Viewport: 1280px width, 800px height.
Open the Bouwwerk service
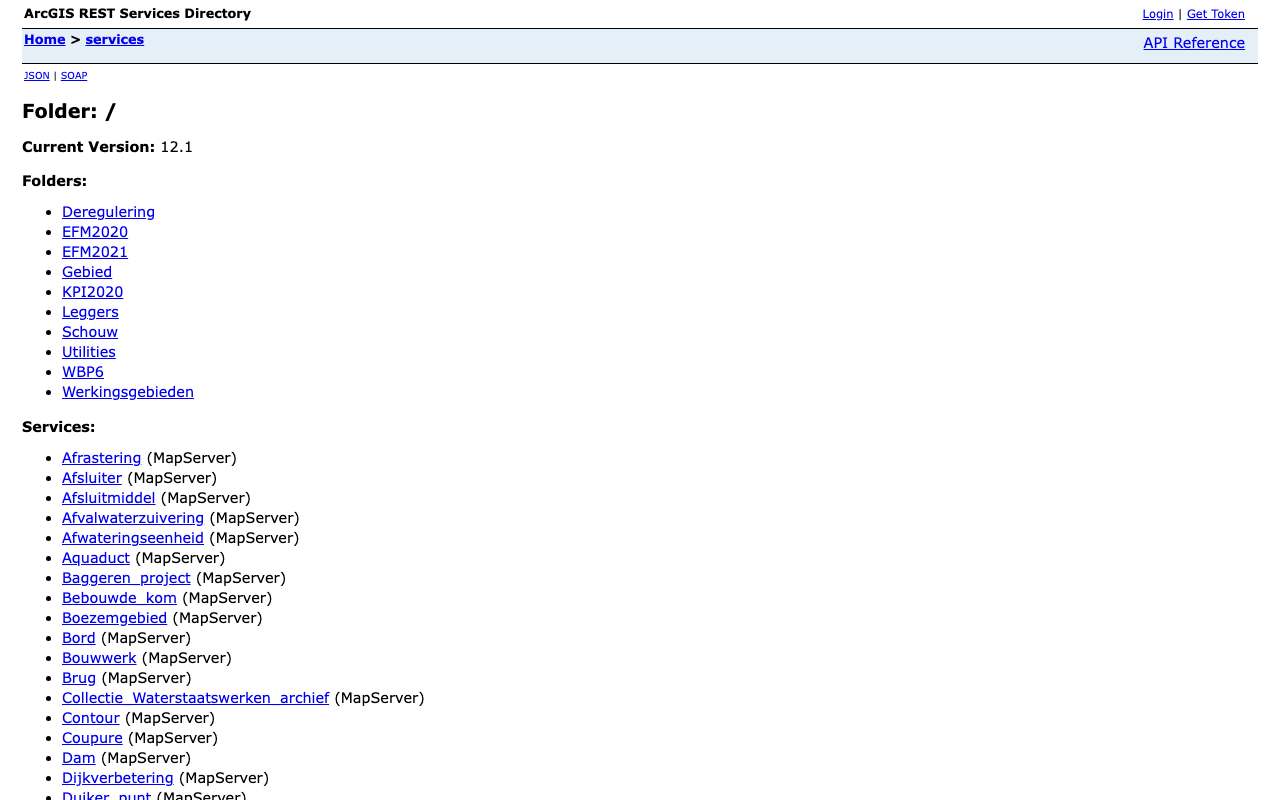99,658
